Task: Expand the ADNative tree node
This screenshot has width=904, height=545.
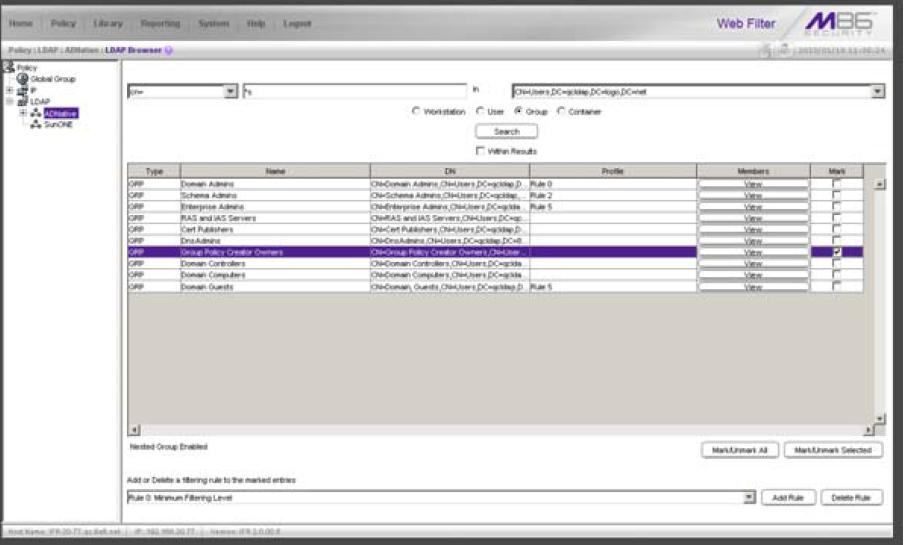Action: [23, 113]
